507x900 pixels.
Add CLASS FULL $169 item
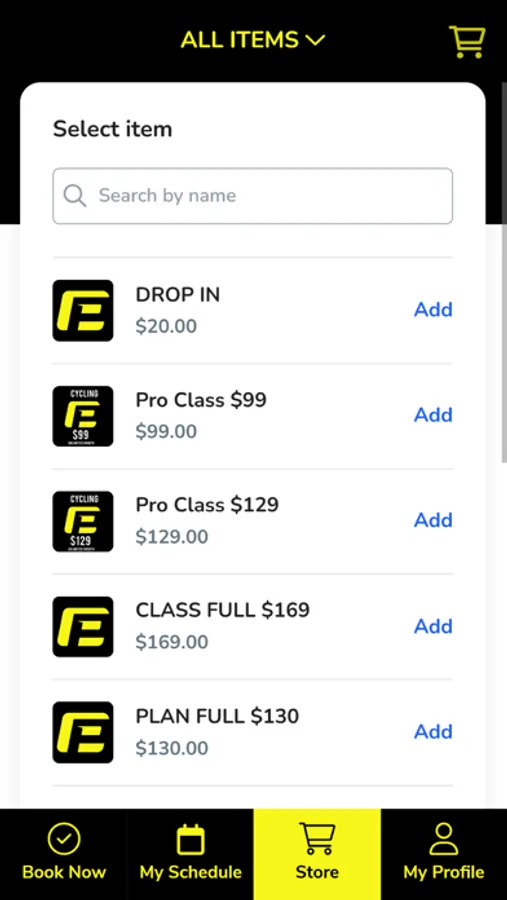click(x=434, y=626)
